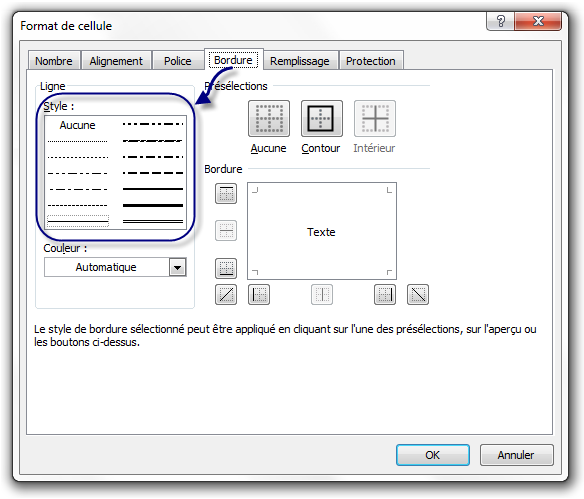This screenshot has width=584, height=499.
Task: Go to the Remplissage tab
Action: pos(300,61)
